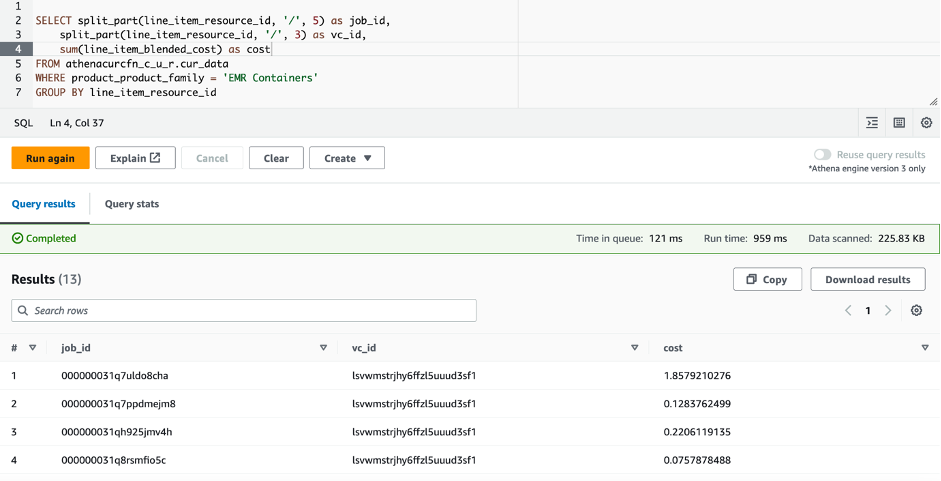The height and width of the screenshot is (481, 941).
Task: Click cost value 0.0757878488
Action: 697,461
